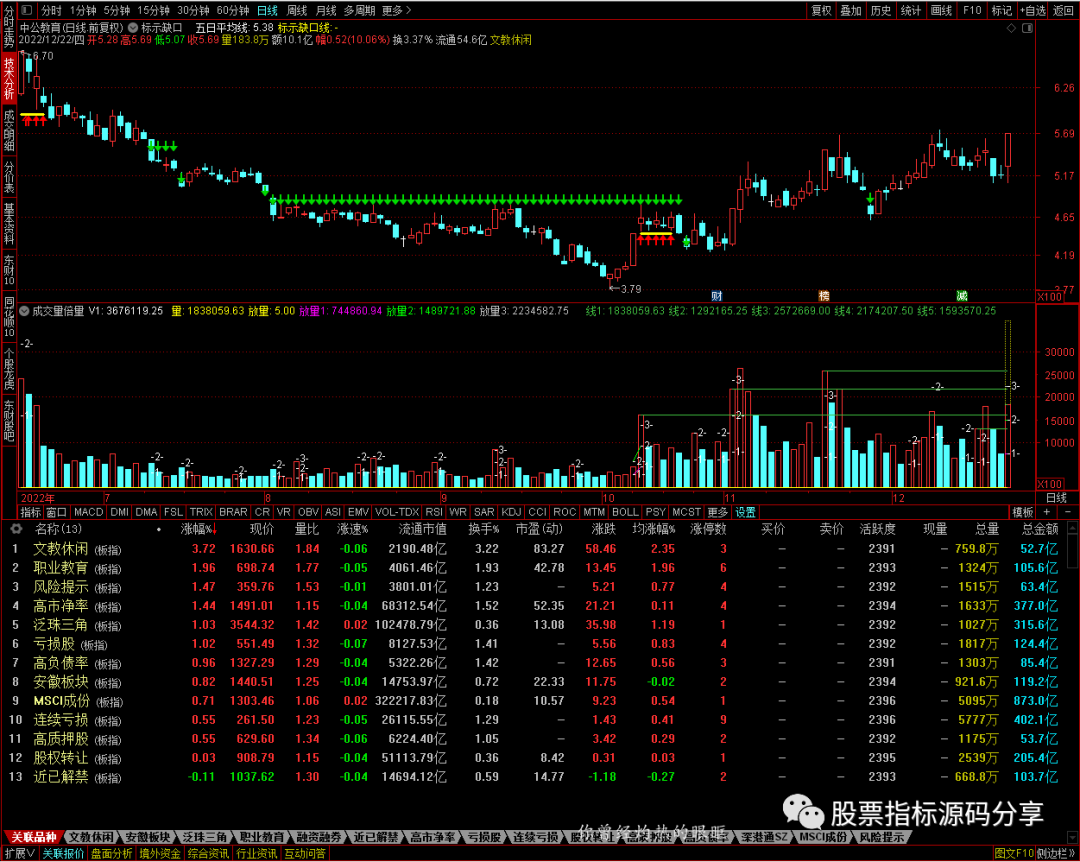
Task: Switch to the 分时 period tab
Action: (x=52, y=10)
